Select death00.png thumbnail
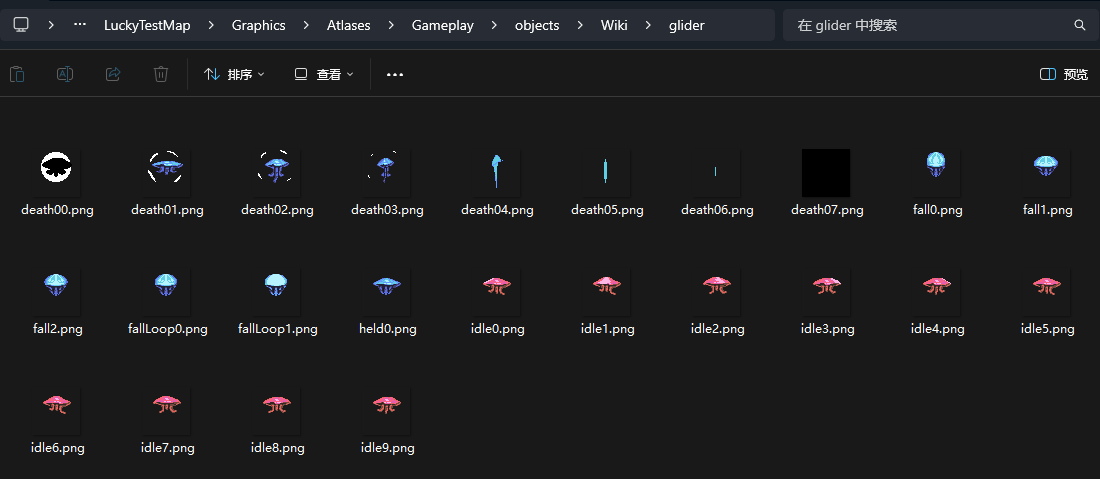This screenshot has height=479, width=1100. tap(57, 173)
